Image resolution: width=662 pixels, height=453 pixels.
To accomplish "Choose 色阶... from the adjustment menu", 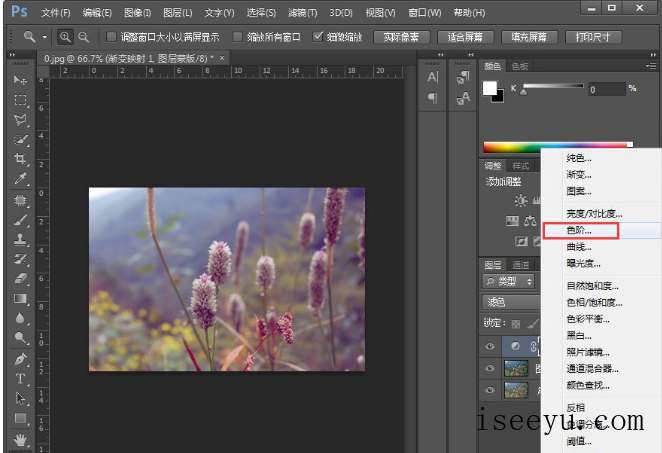I will [580, 230].
